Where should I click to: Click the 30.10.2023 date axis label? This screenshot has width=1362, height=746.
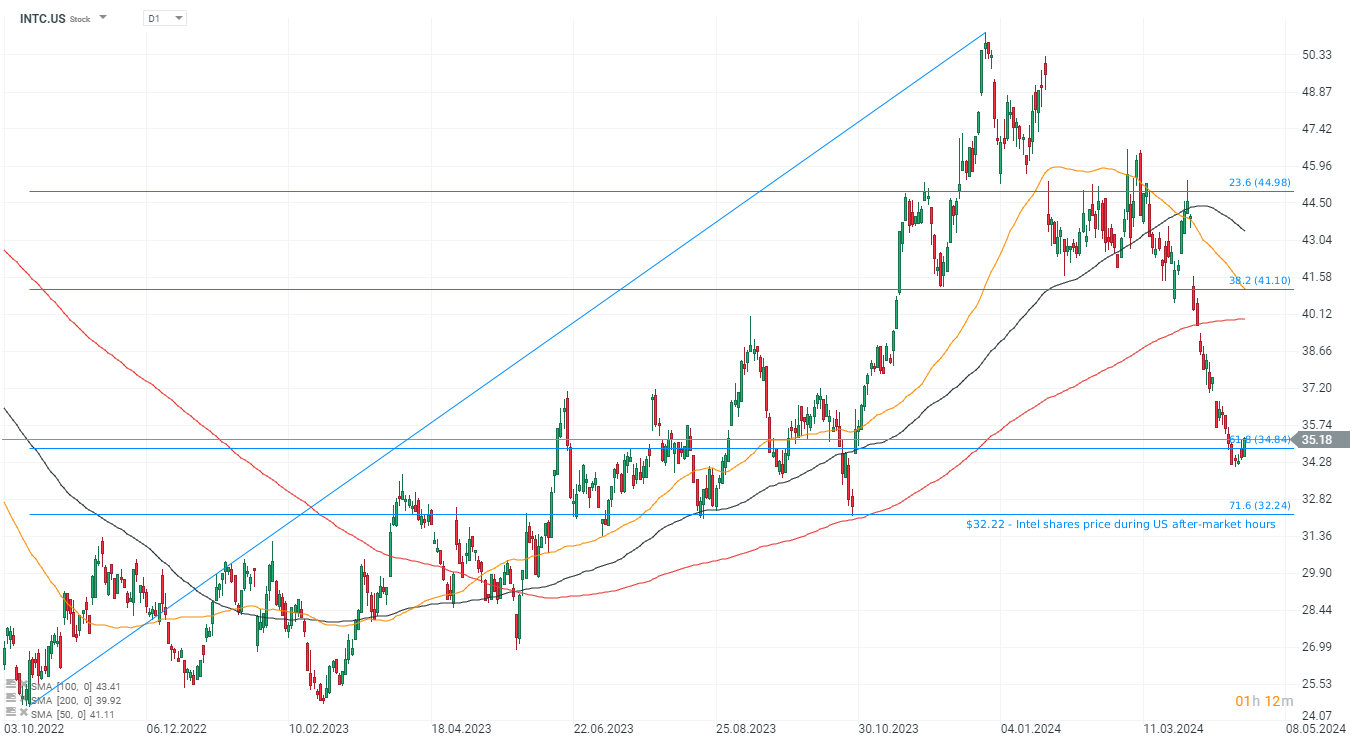pos(891,728)
